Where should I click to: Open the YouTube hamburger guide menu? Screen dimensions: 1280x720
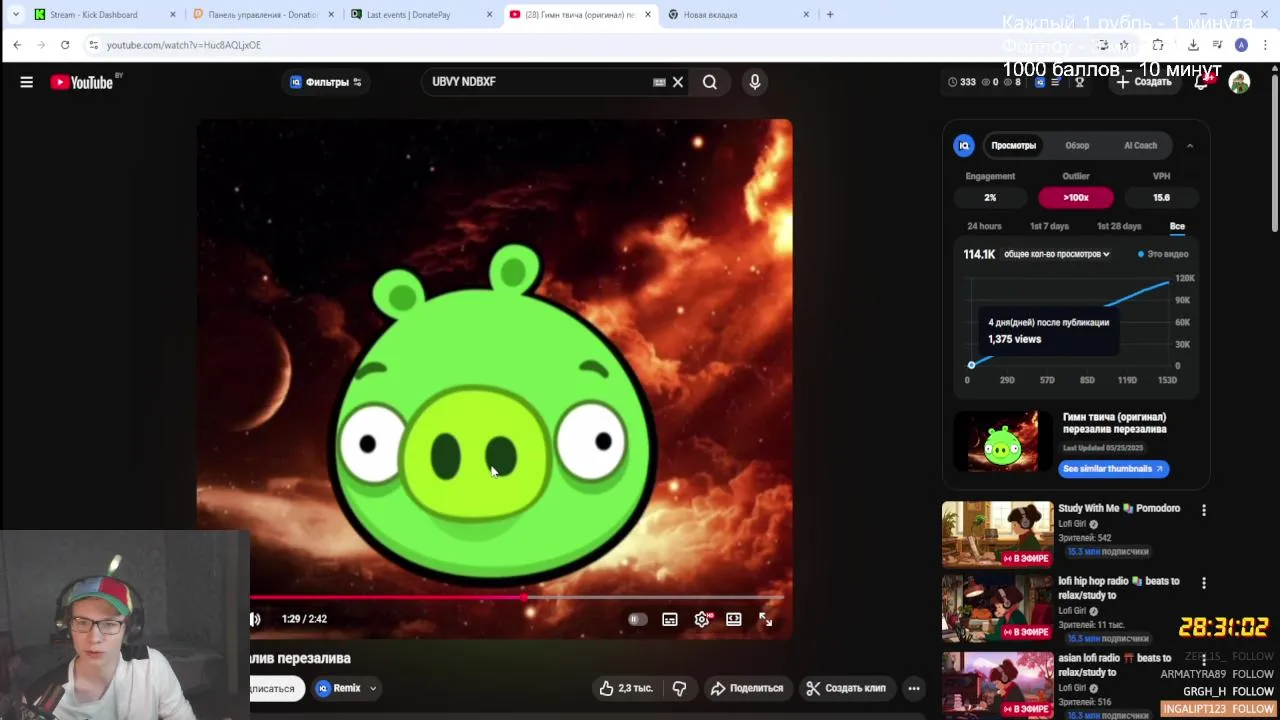(x=27, y=82)
